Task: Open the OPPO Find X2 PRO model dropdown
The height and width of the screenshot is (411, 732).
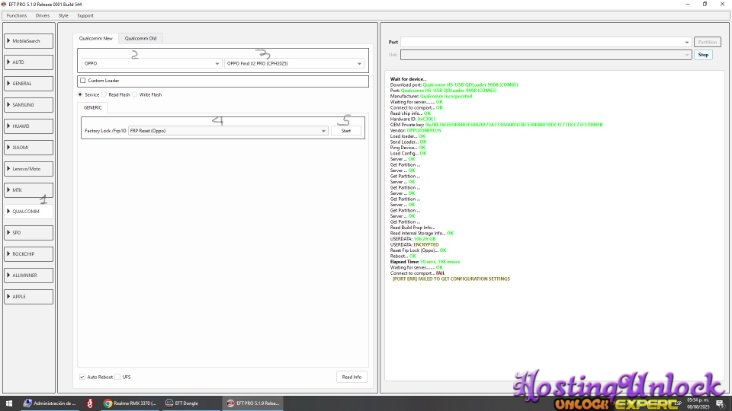Action: [x=294, y=64]
